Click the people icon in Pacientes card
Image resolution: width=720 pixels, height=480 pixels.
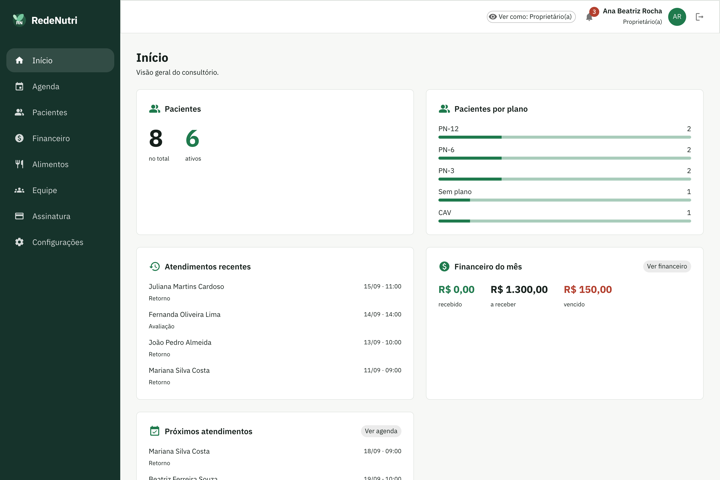click(154, 109)
